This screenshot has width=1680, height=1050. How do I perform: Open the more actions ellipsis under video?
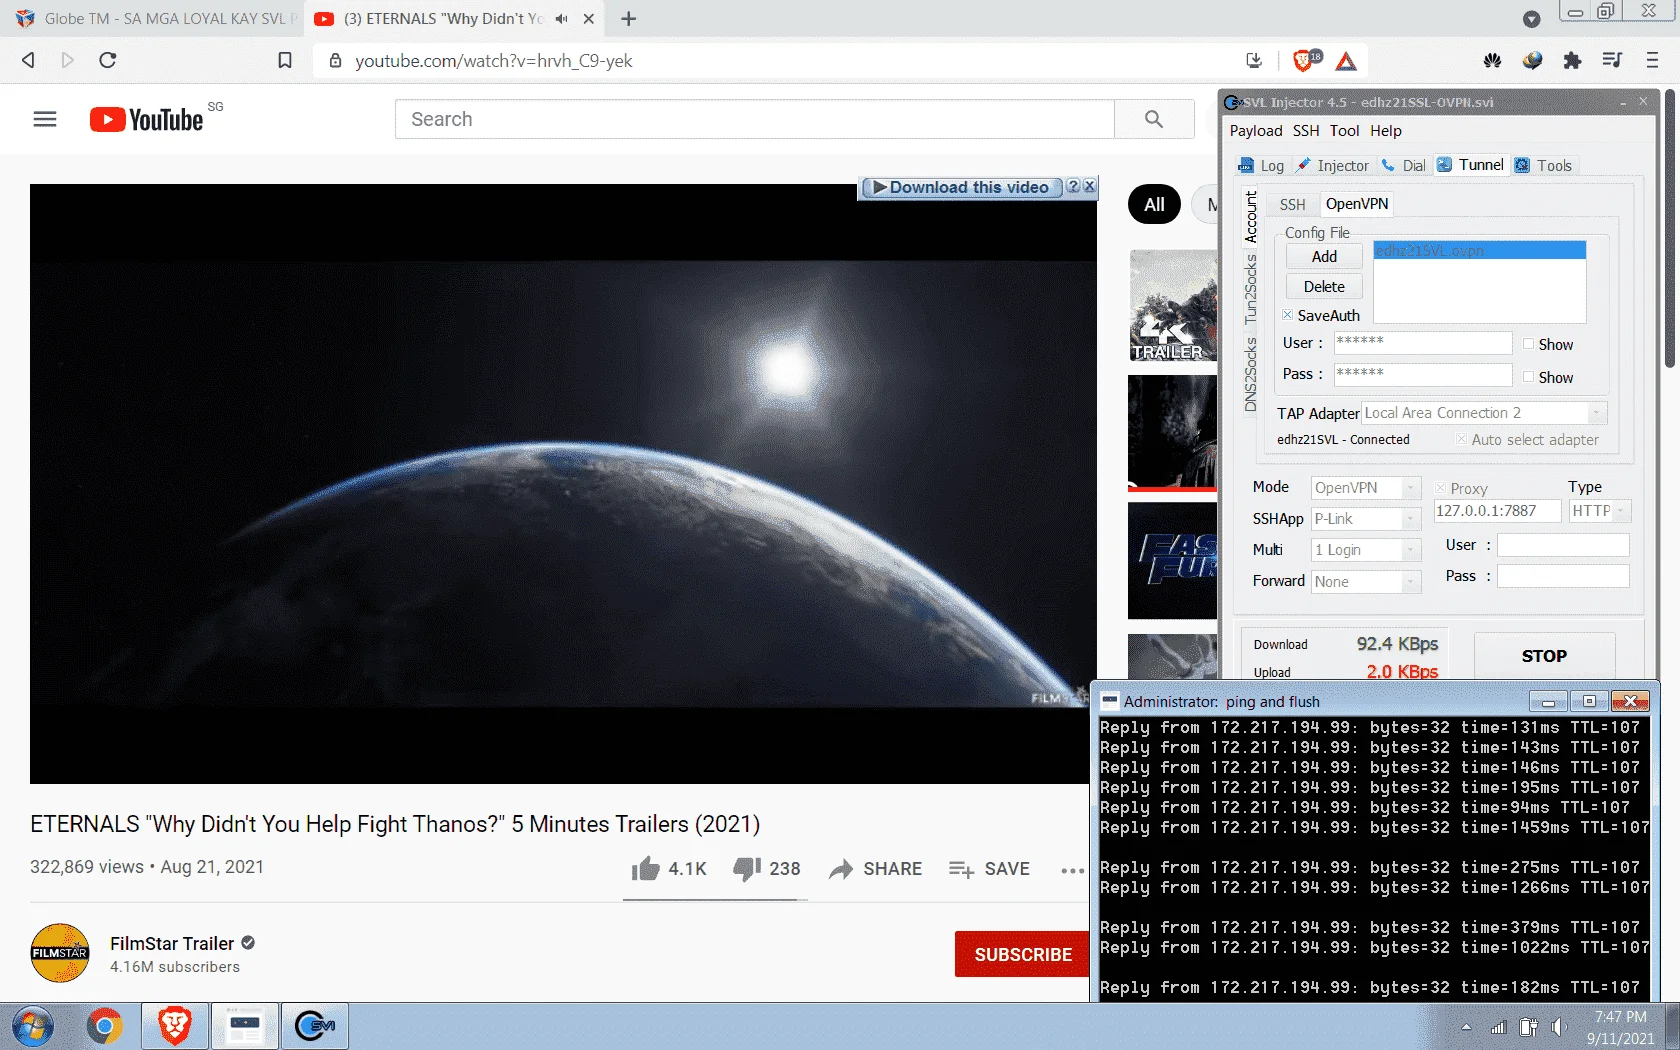1072,869
